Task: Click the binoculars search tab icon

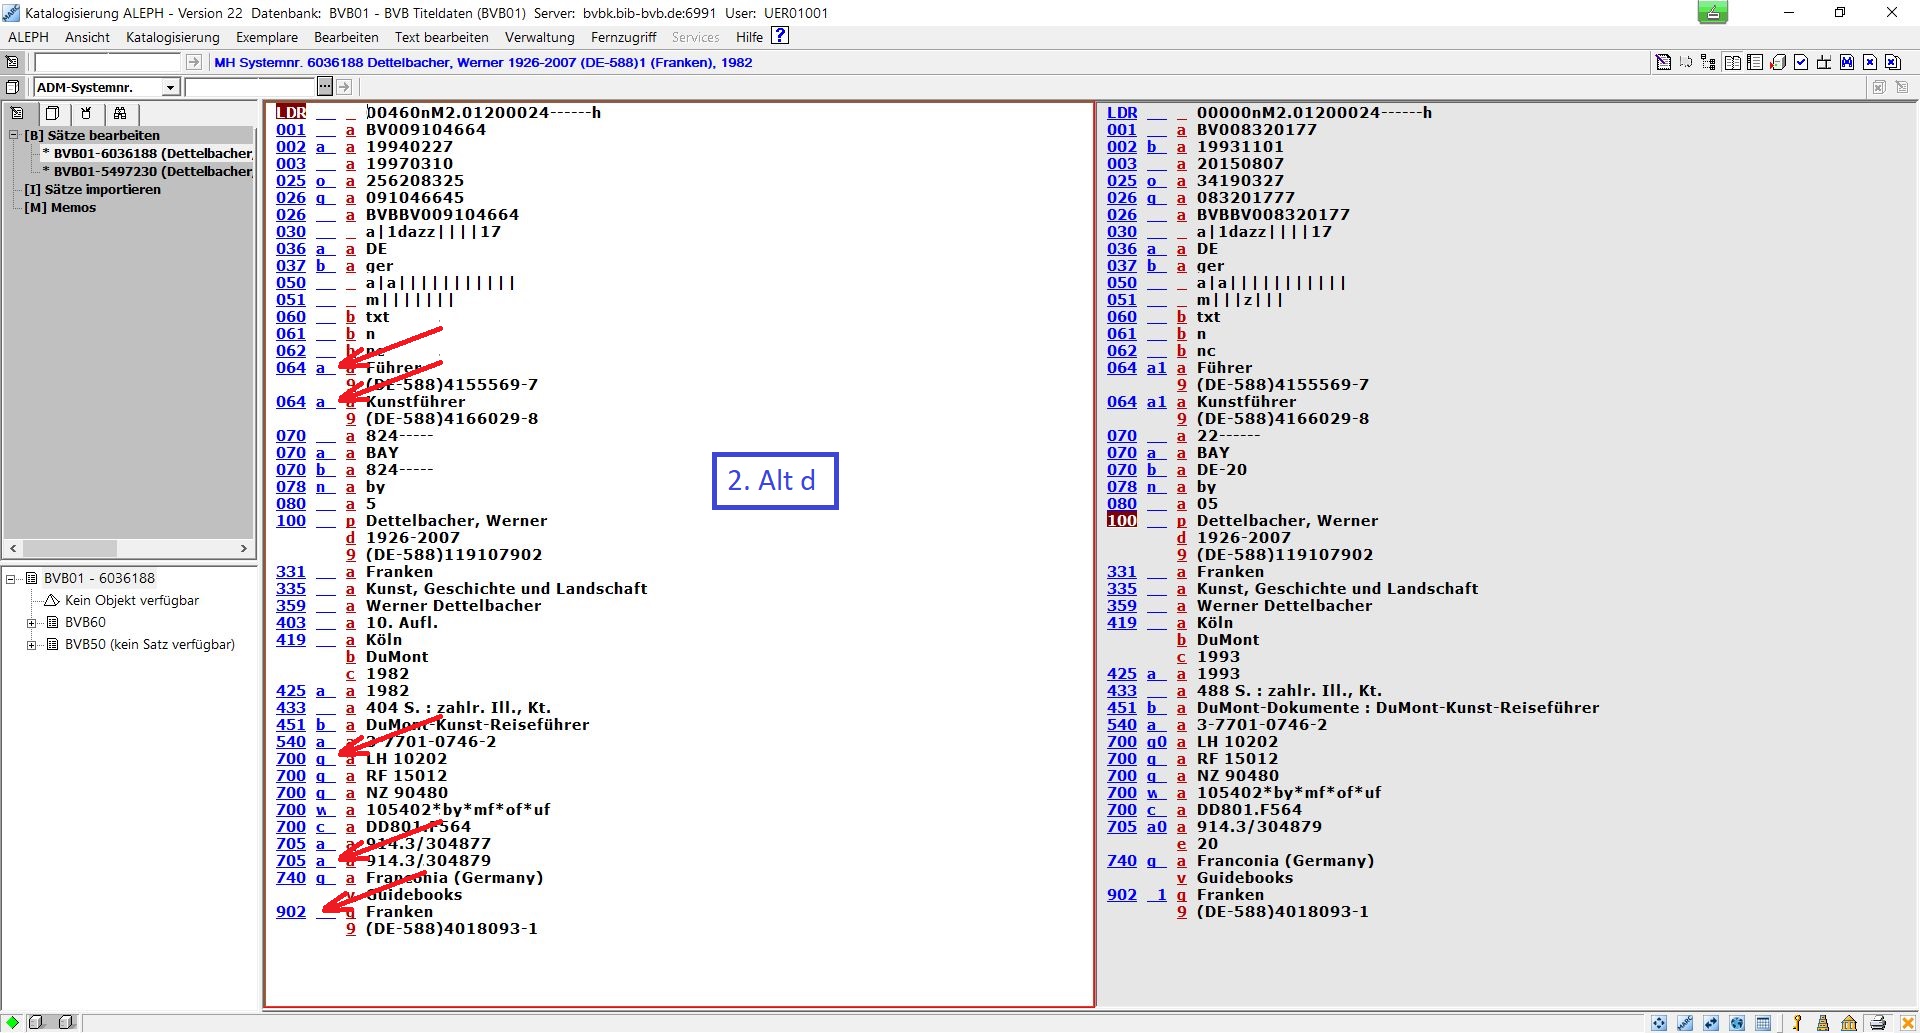Action: (x=120, y=114)
